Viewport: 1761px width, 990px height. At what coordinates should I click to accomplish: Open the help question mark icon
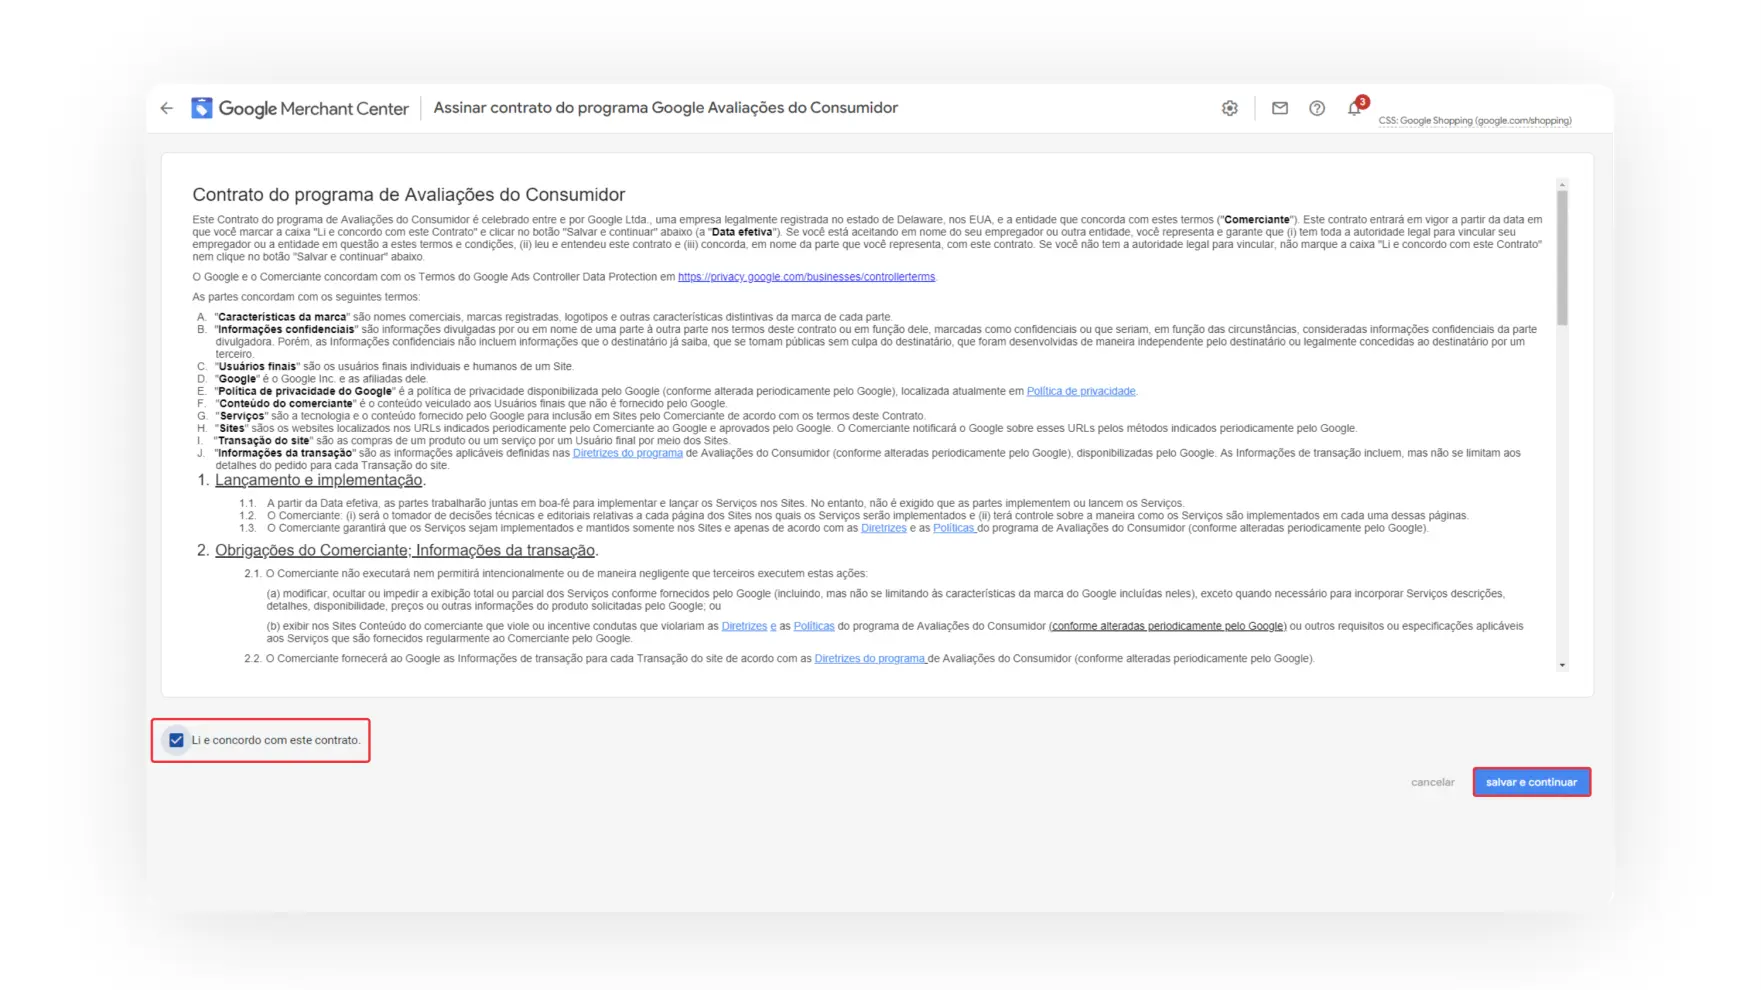pyautogui.click(x=1316, y=108)
